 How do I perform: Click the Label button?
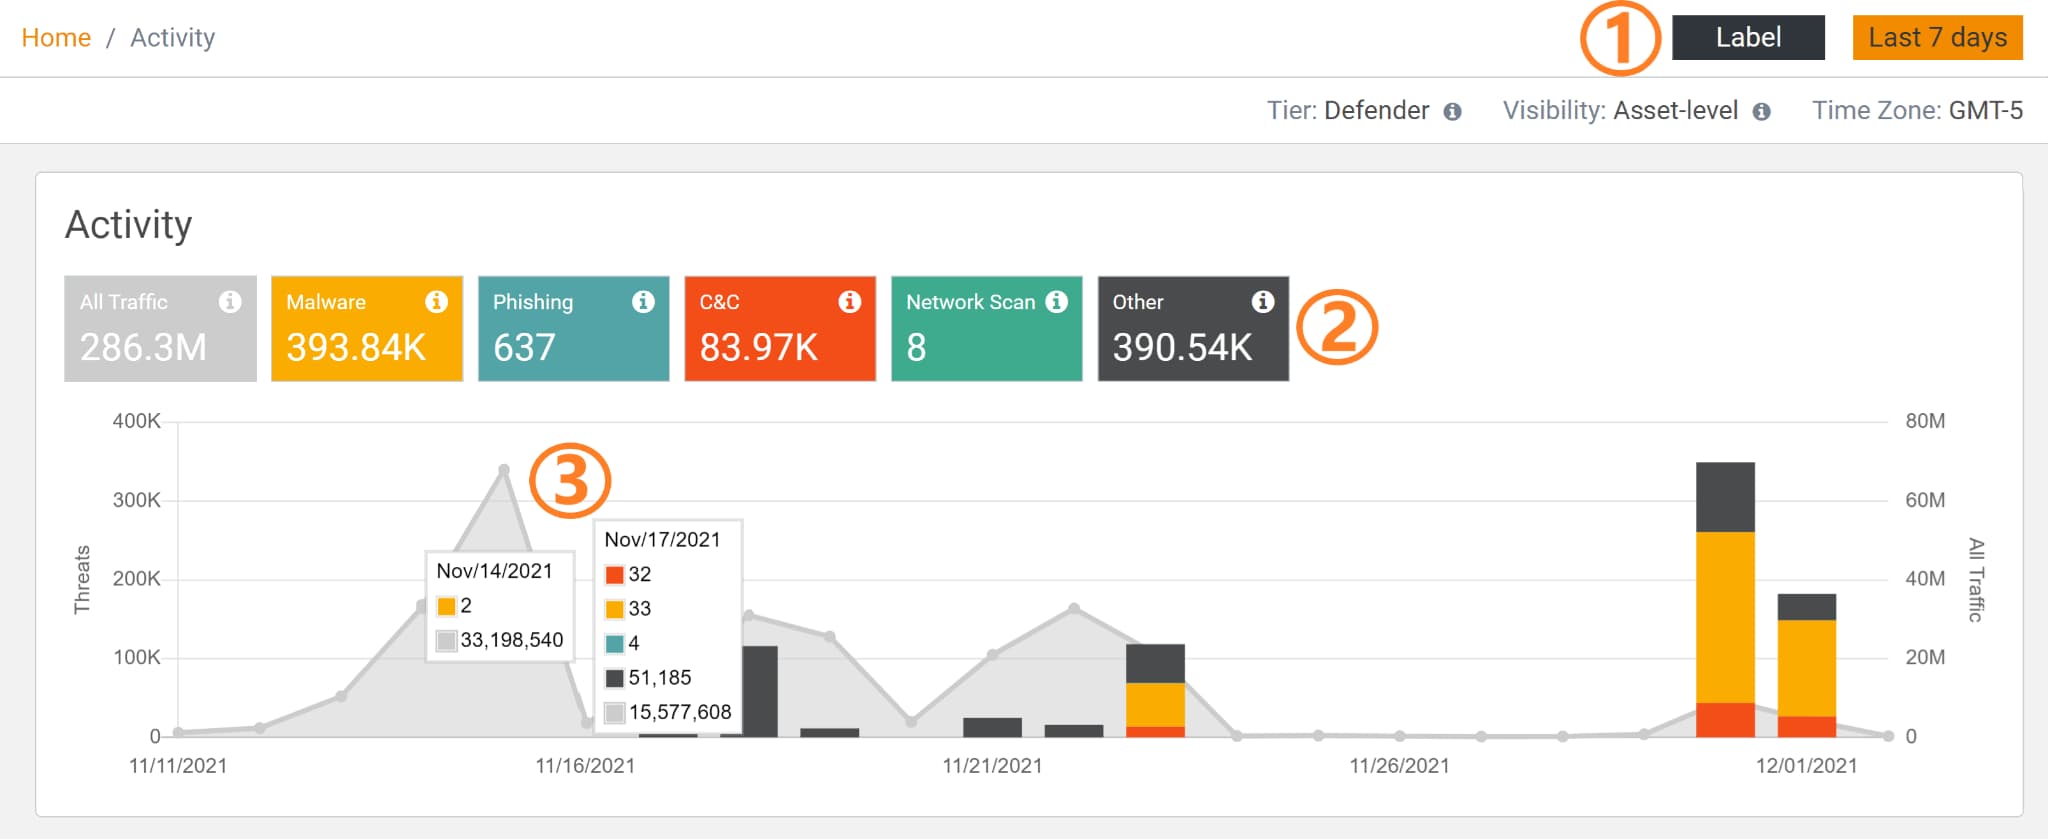pos(1748,38)
